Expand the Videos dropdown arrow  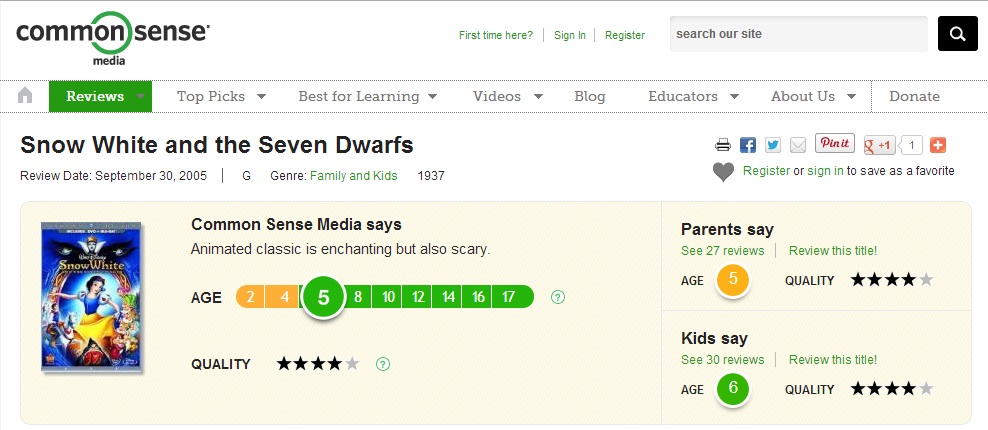click(538, 97)
